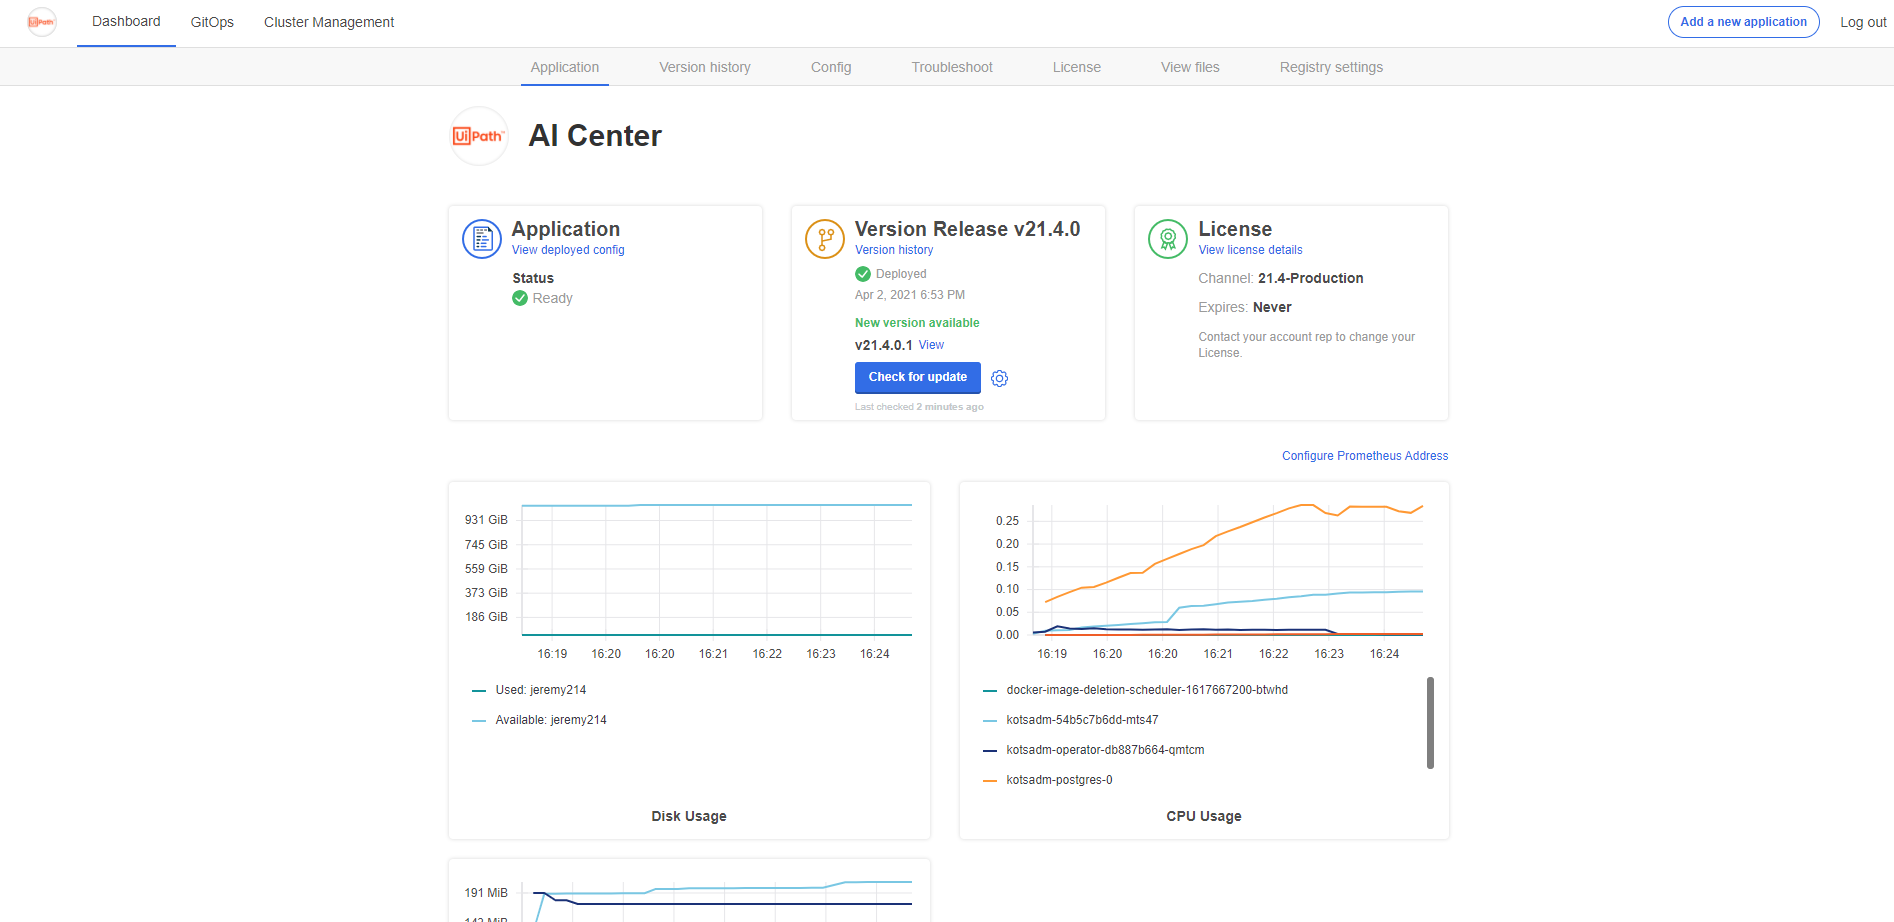Click Configure Prometheus Address link
This screenshot has height=922, width=1894.
tap(1365, 456)
